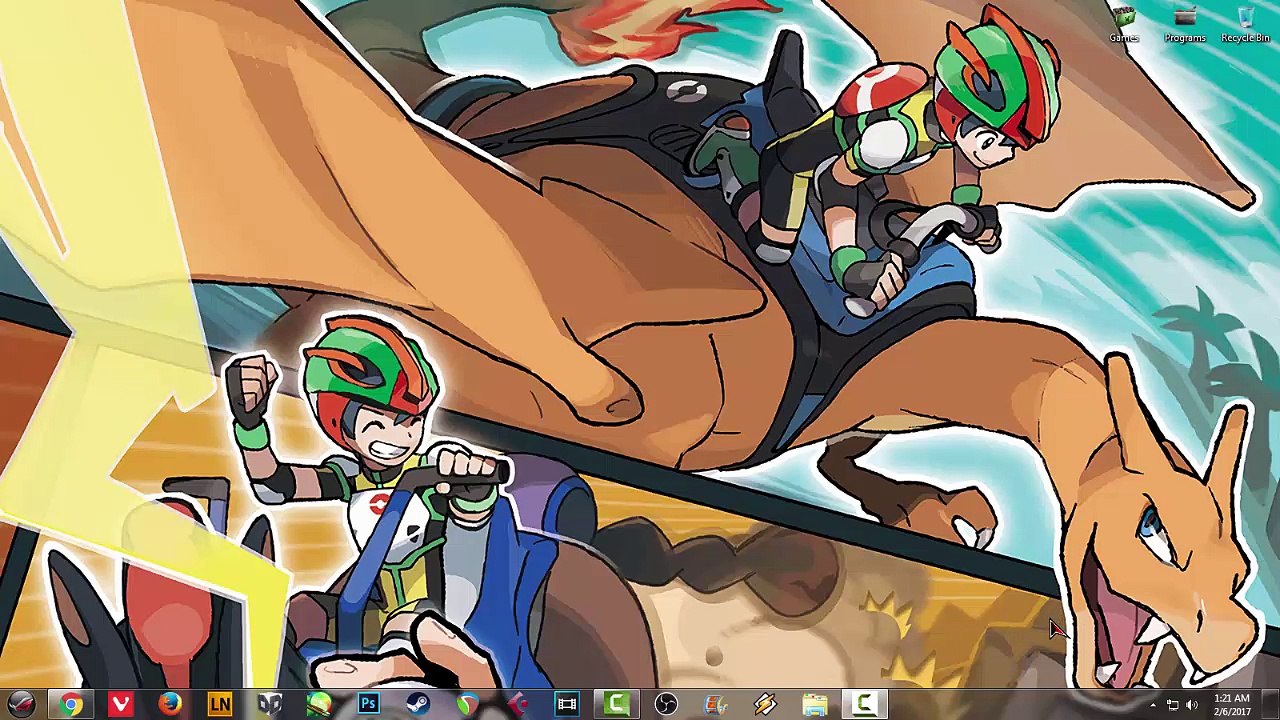The width and height of the screenshot is (1280, 720).
Task: Launch OBS Studio from taskbar
Action: pos(666,705)
